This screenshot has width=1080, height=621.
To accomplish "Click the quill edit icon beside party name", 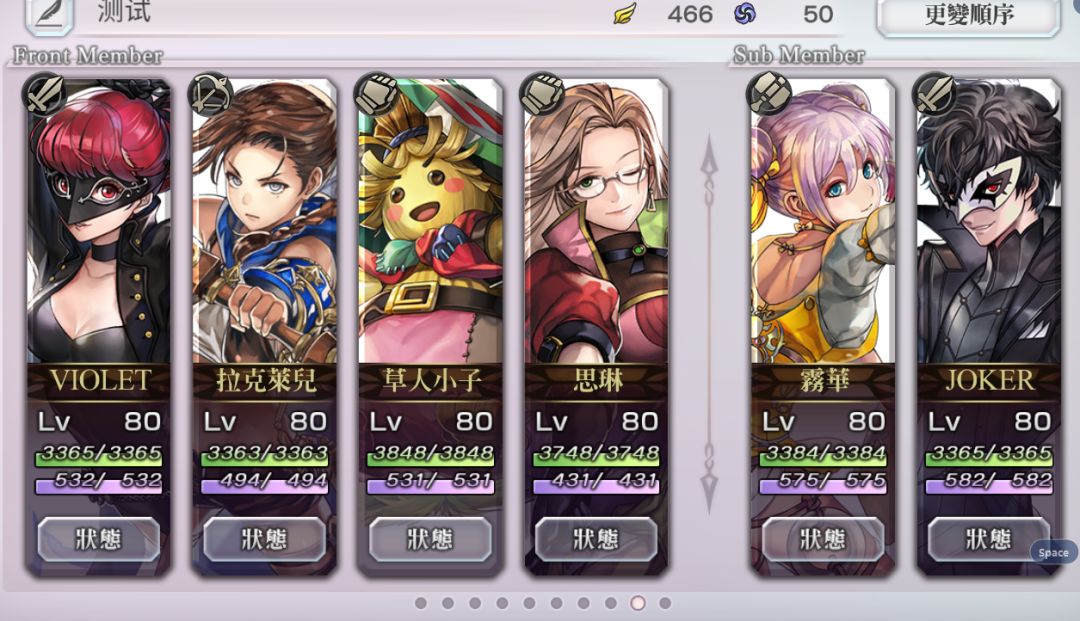I will coord(49,14).
